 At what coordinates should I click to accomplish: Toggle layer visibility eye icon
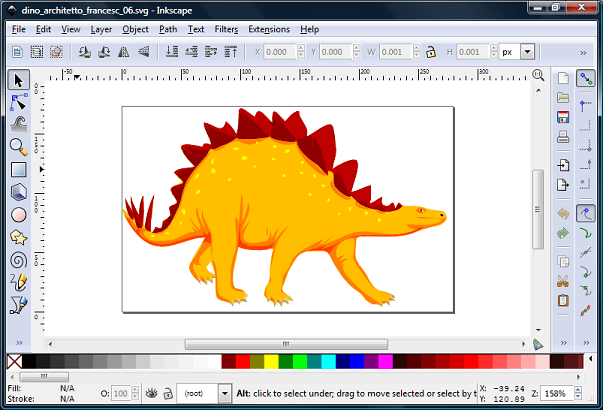[x=152, y=393]
